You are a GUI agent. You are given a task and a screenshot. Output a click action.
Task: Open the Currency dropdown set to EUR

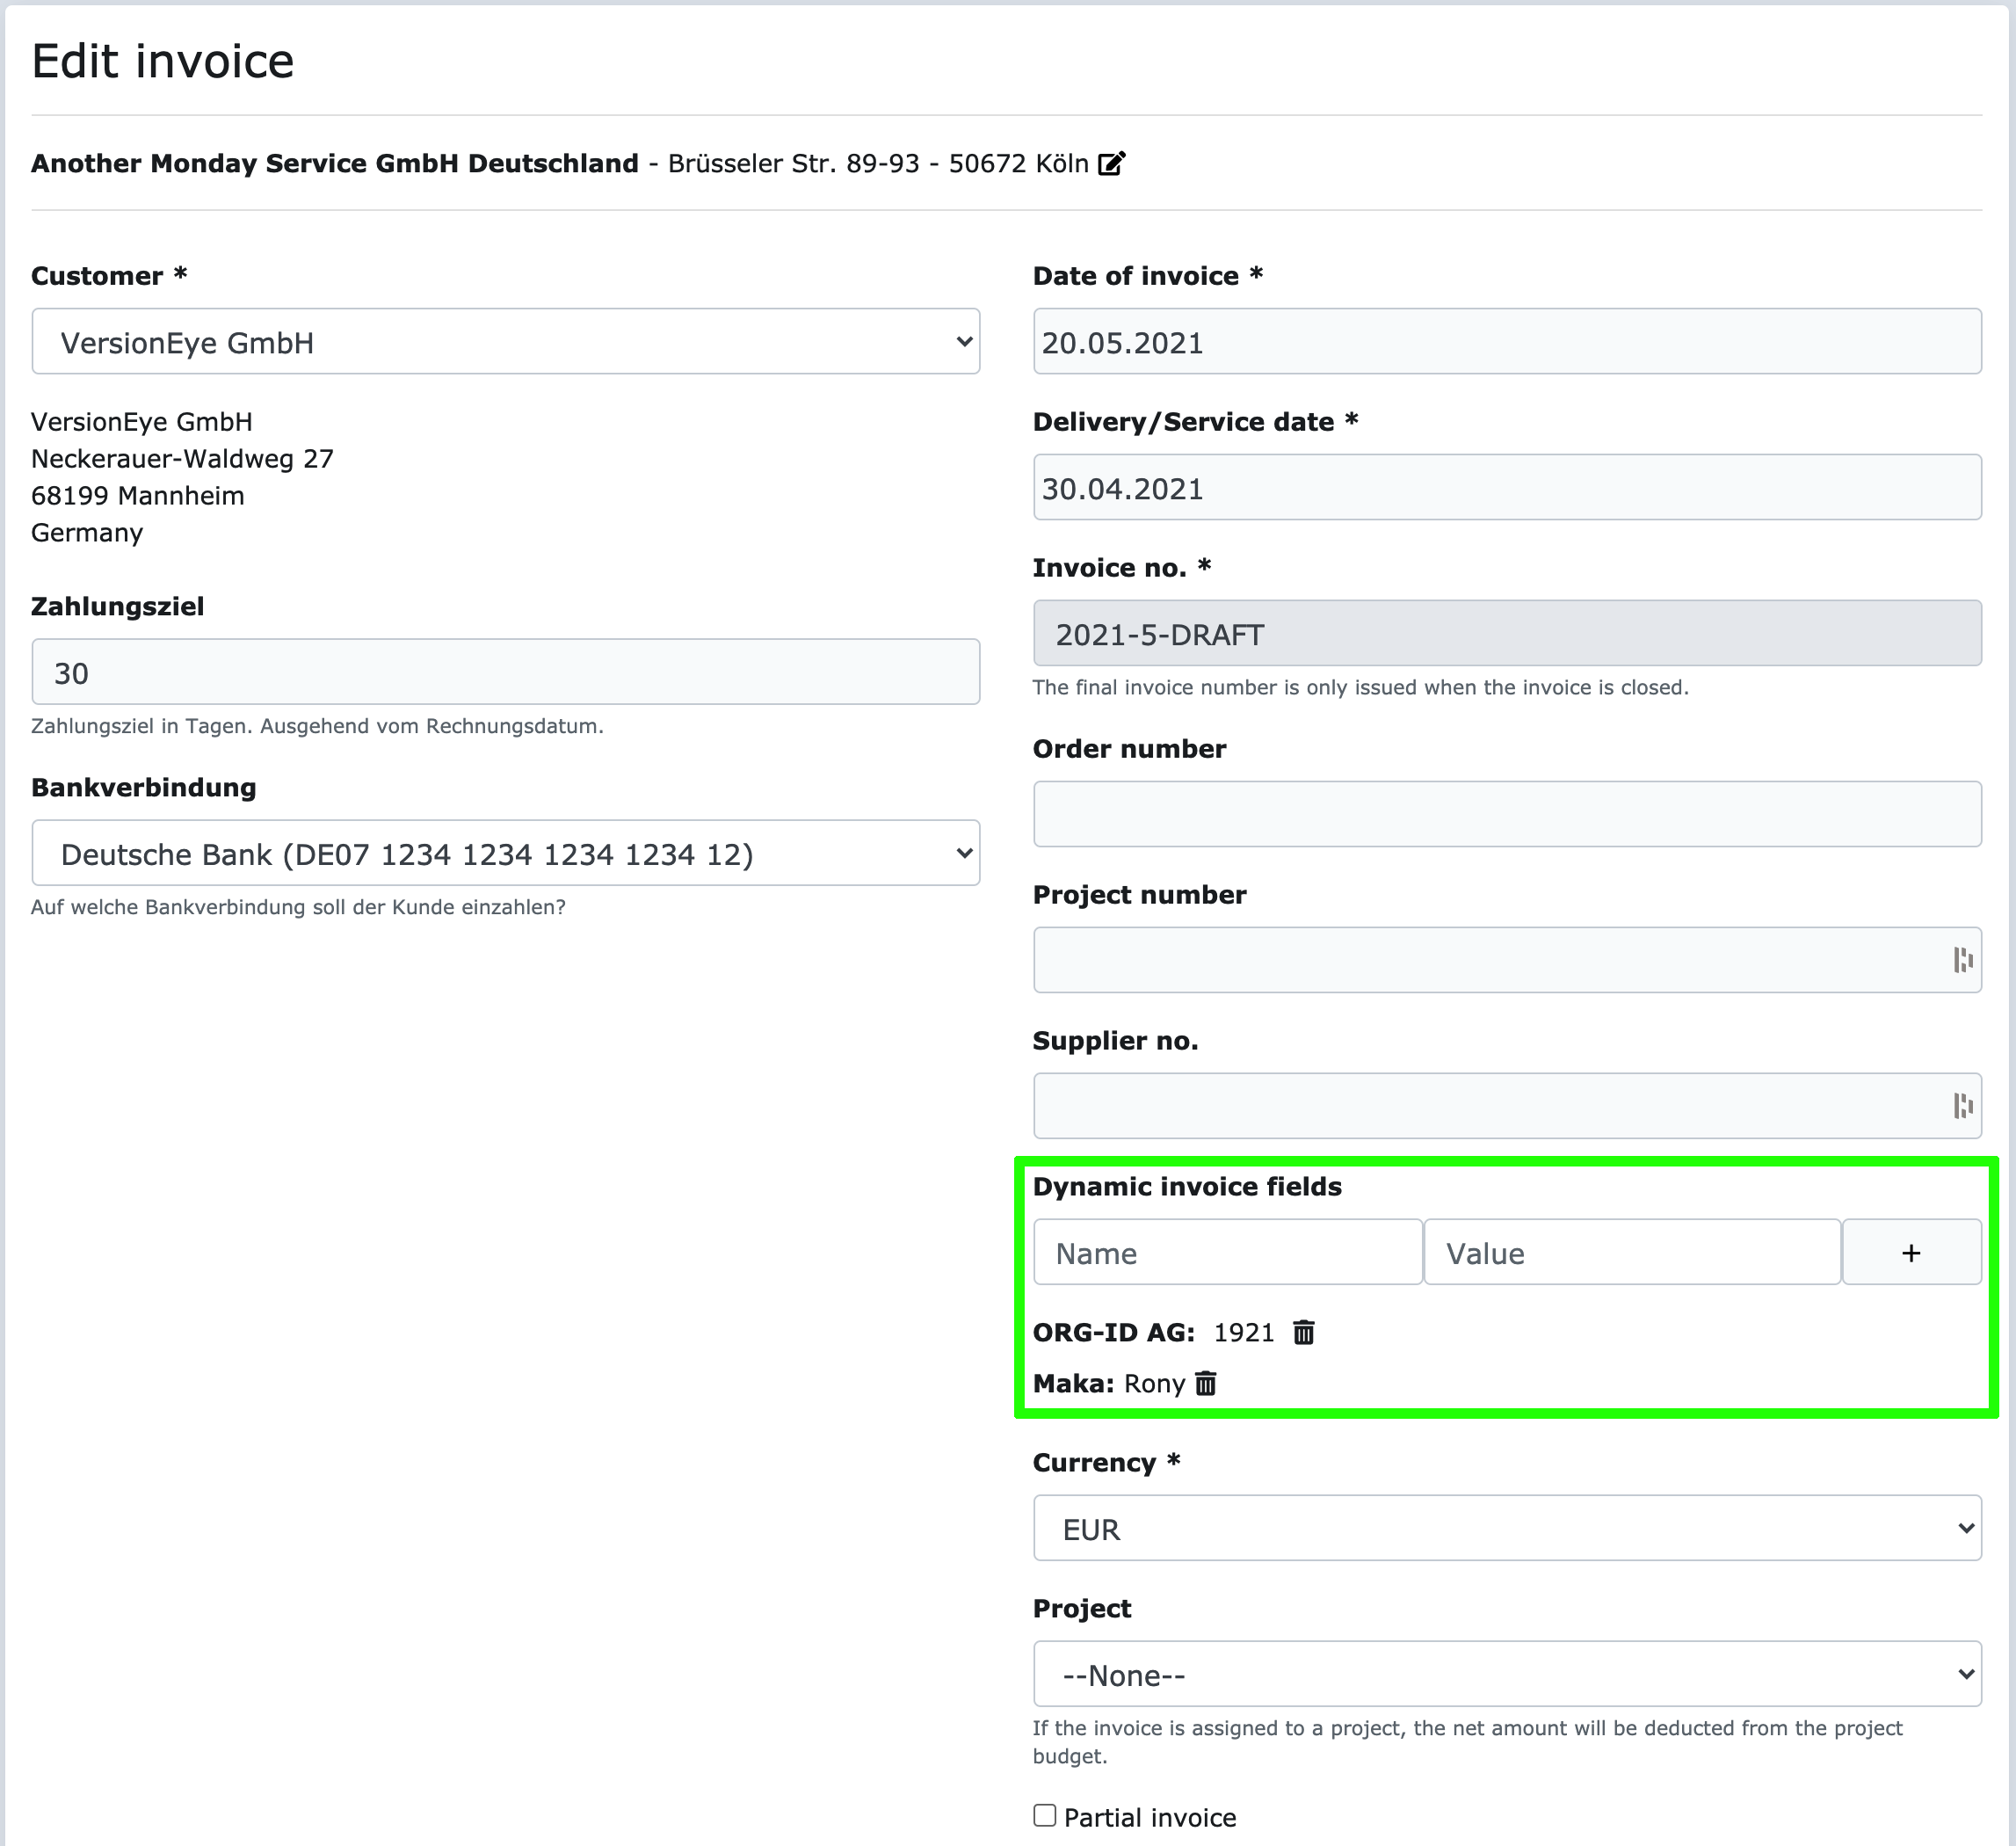point(1506,1528)
